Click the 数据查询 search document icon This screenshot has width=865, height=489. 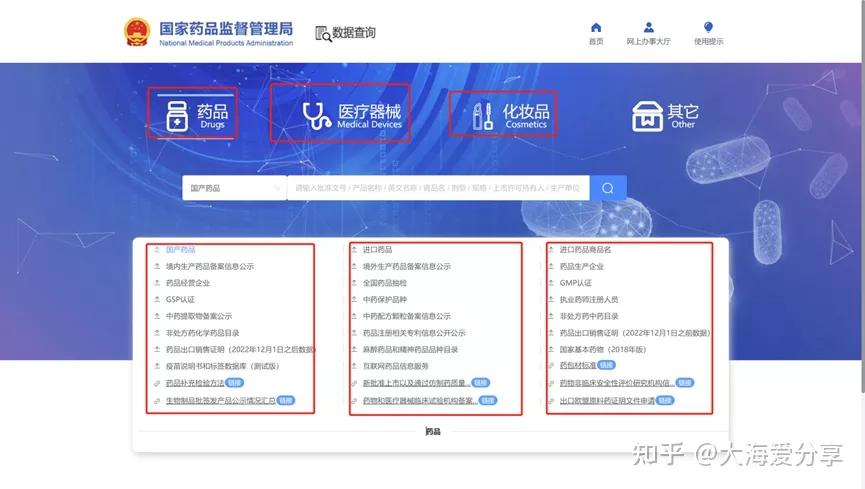point(323,34)
